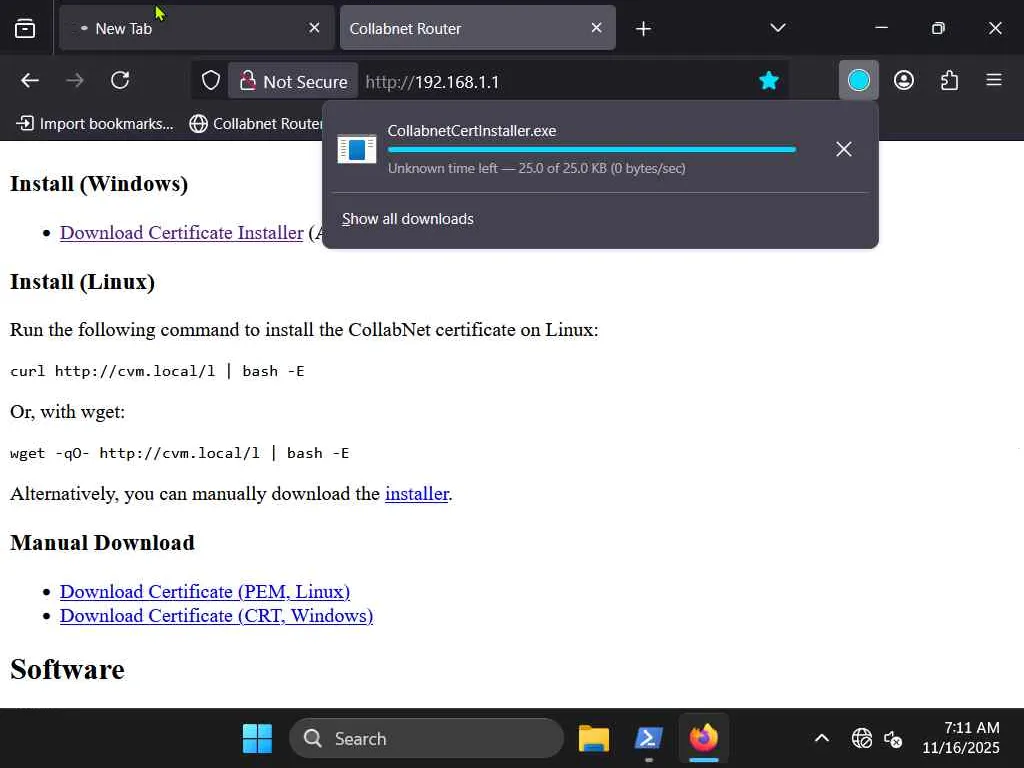Click the curl command text line

pos(157,371)
